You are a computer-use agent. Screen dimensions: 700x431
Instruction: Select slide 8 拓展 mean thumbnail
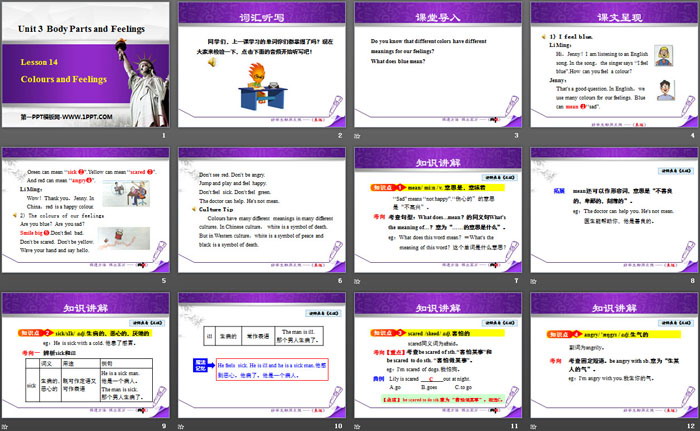pos(614,210)
